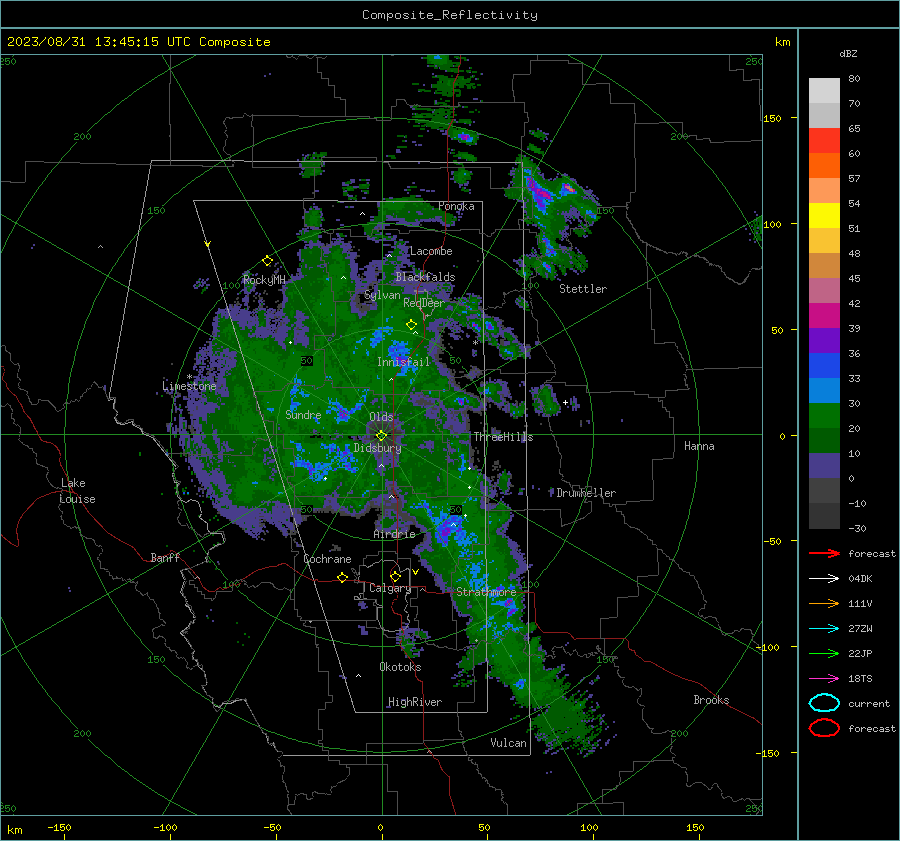Click the Innisfail city label
Viewport: 900px width, 841px height.
[403, 362]
